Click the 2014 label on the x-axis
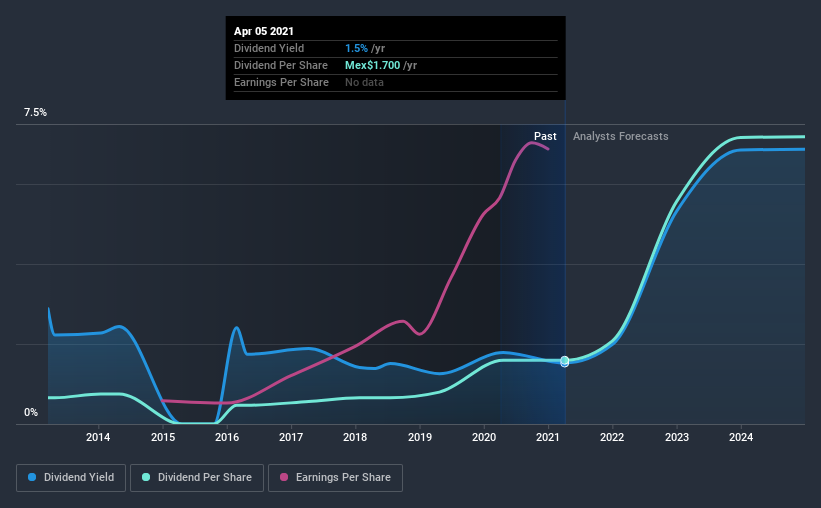Screen dimensions: 821x508 (x=98, y=437)
